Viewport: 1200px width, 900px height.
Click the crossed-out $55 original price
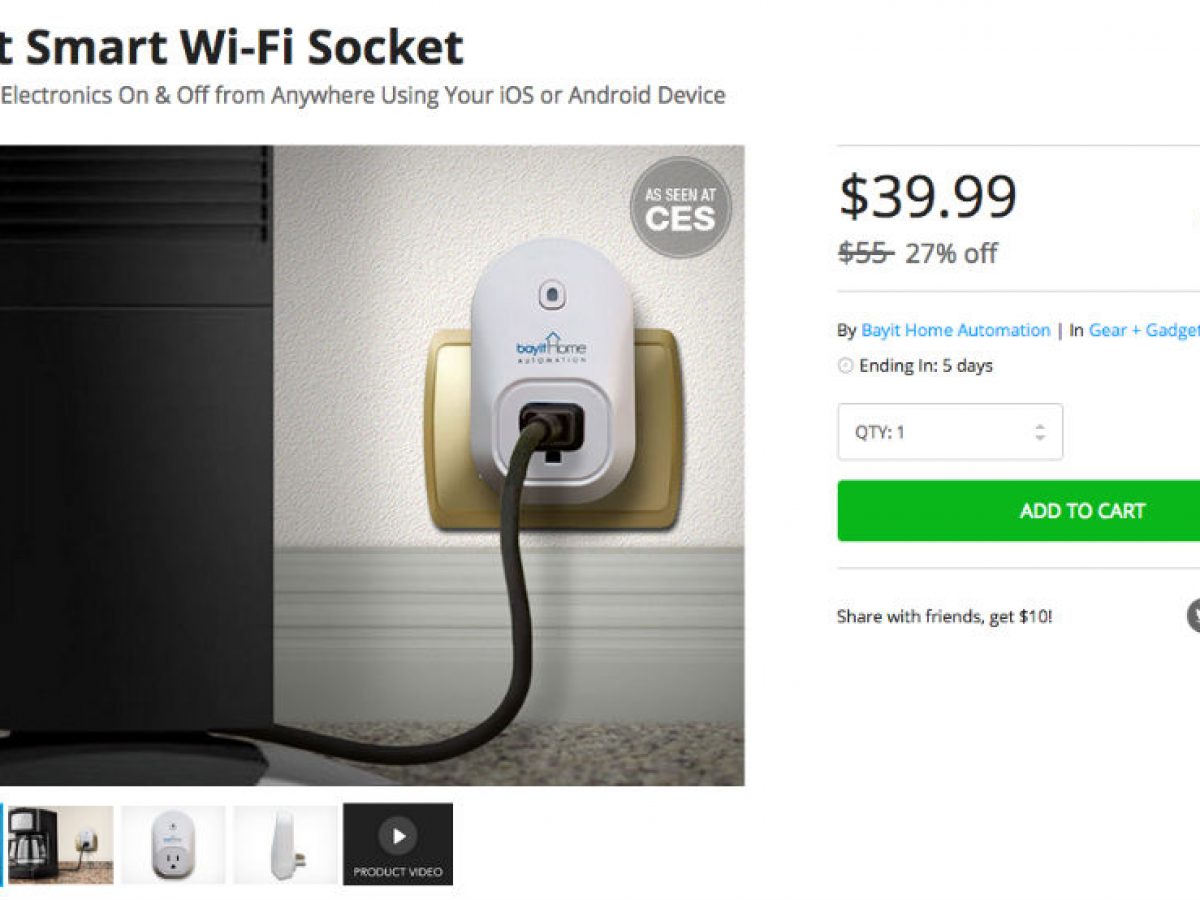pyautogui.click(x=864, y=253)
